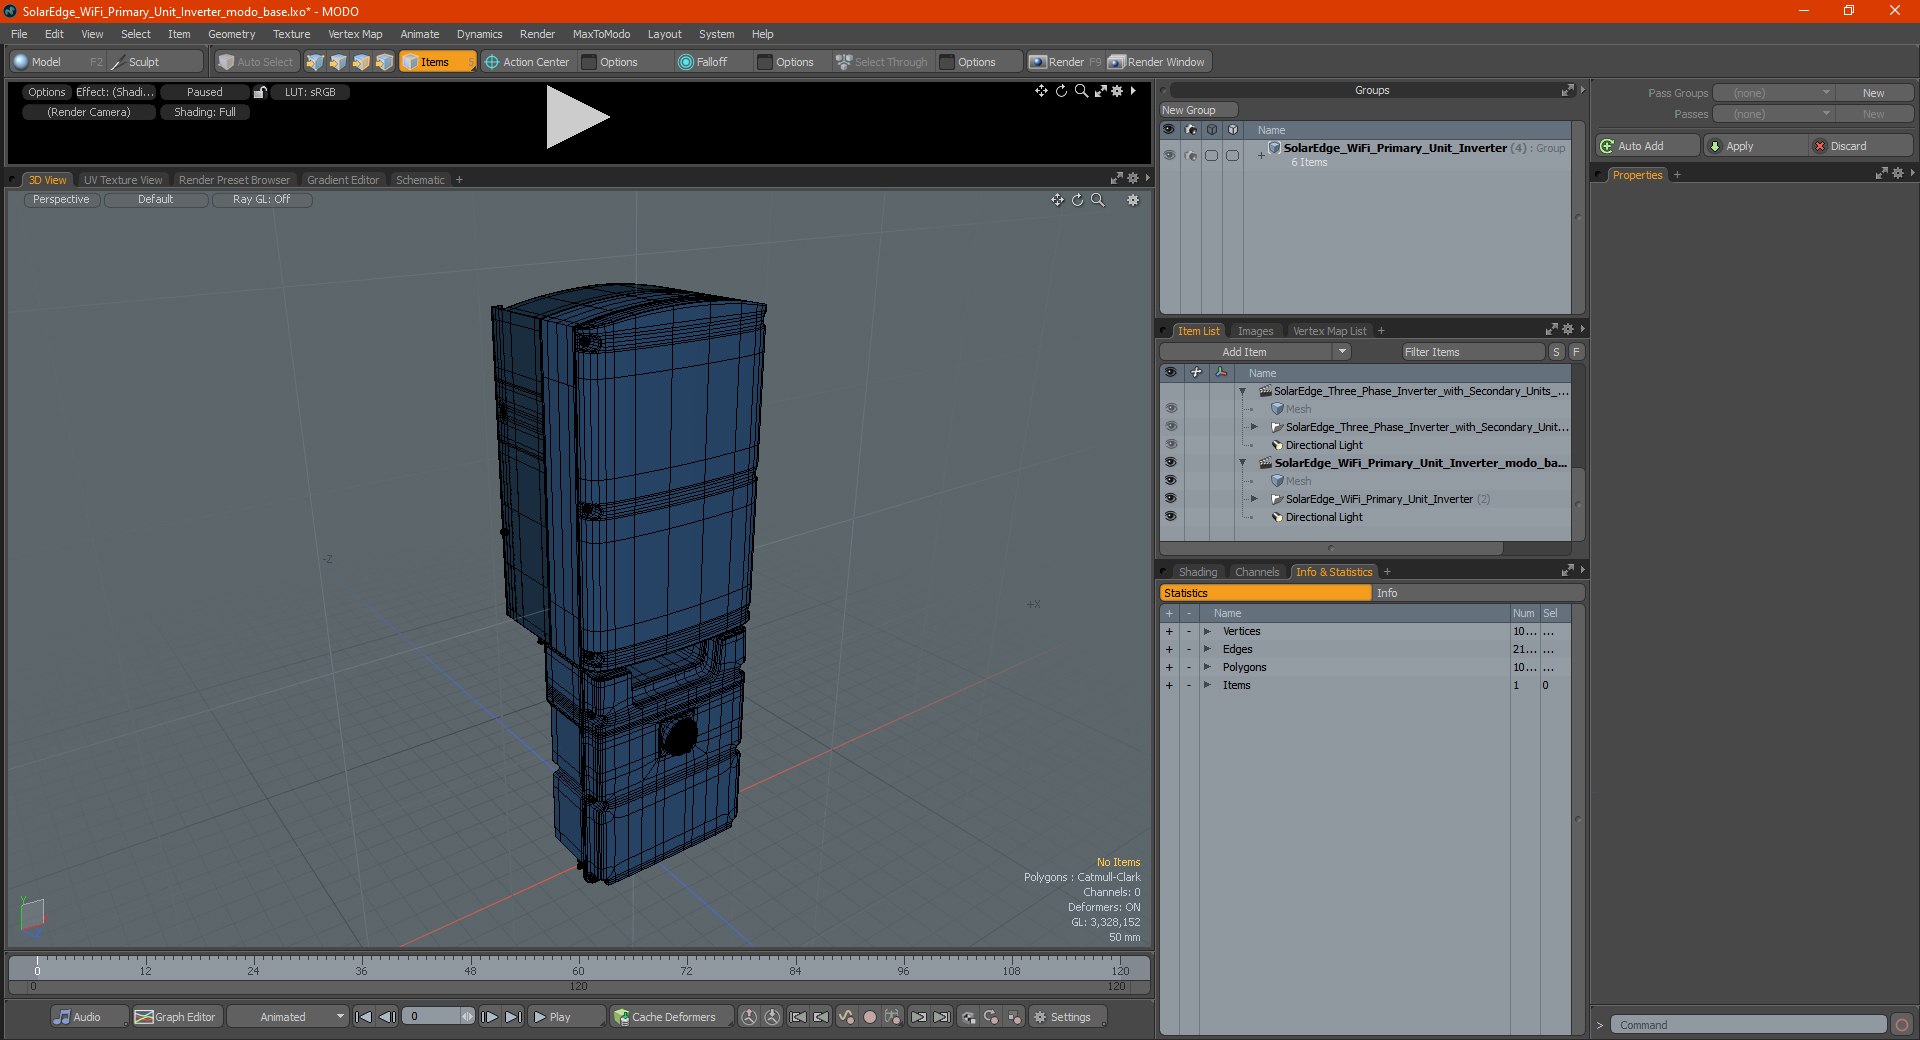Step to next frame
1920x1040 pixels.
490,1017
